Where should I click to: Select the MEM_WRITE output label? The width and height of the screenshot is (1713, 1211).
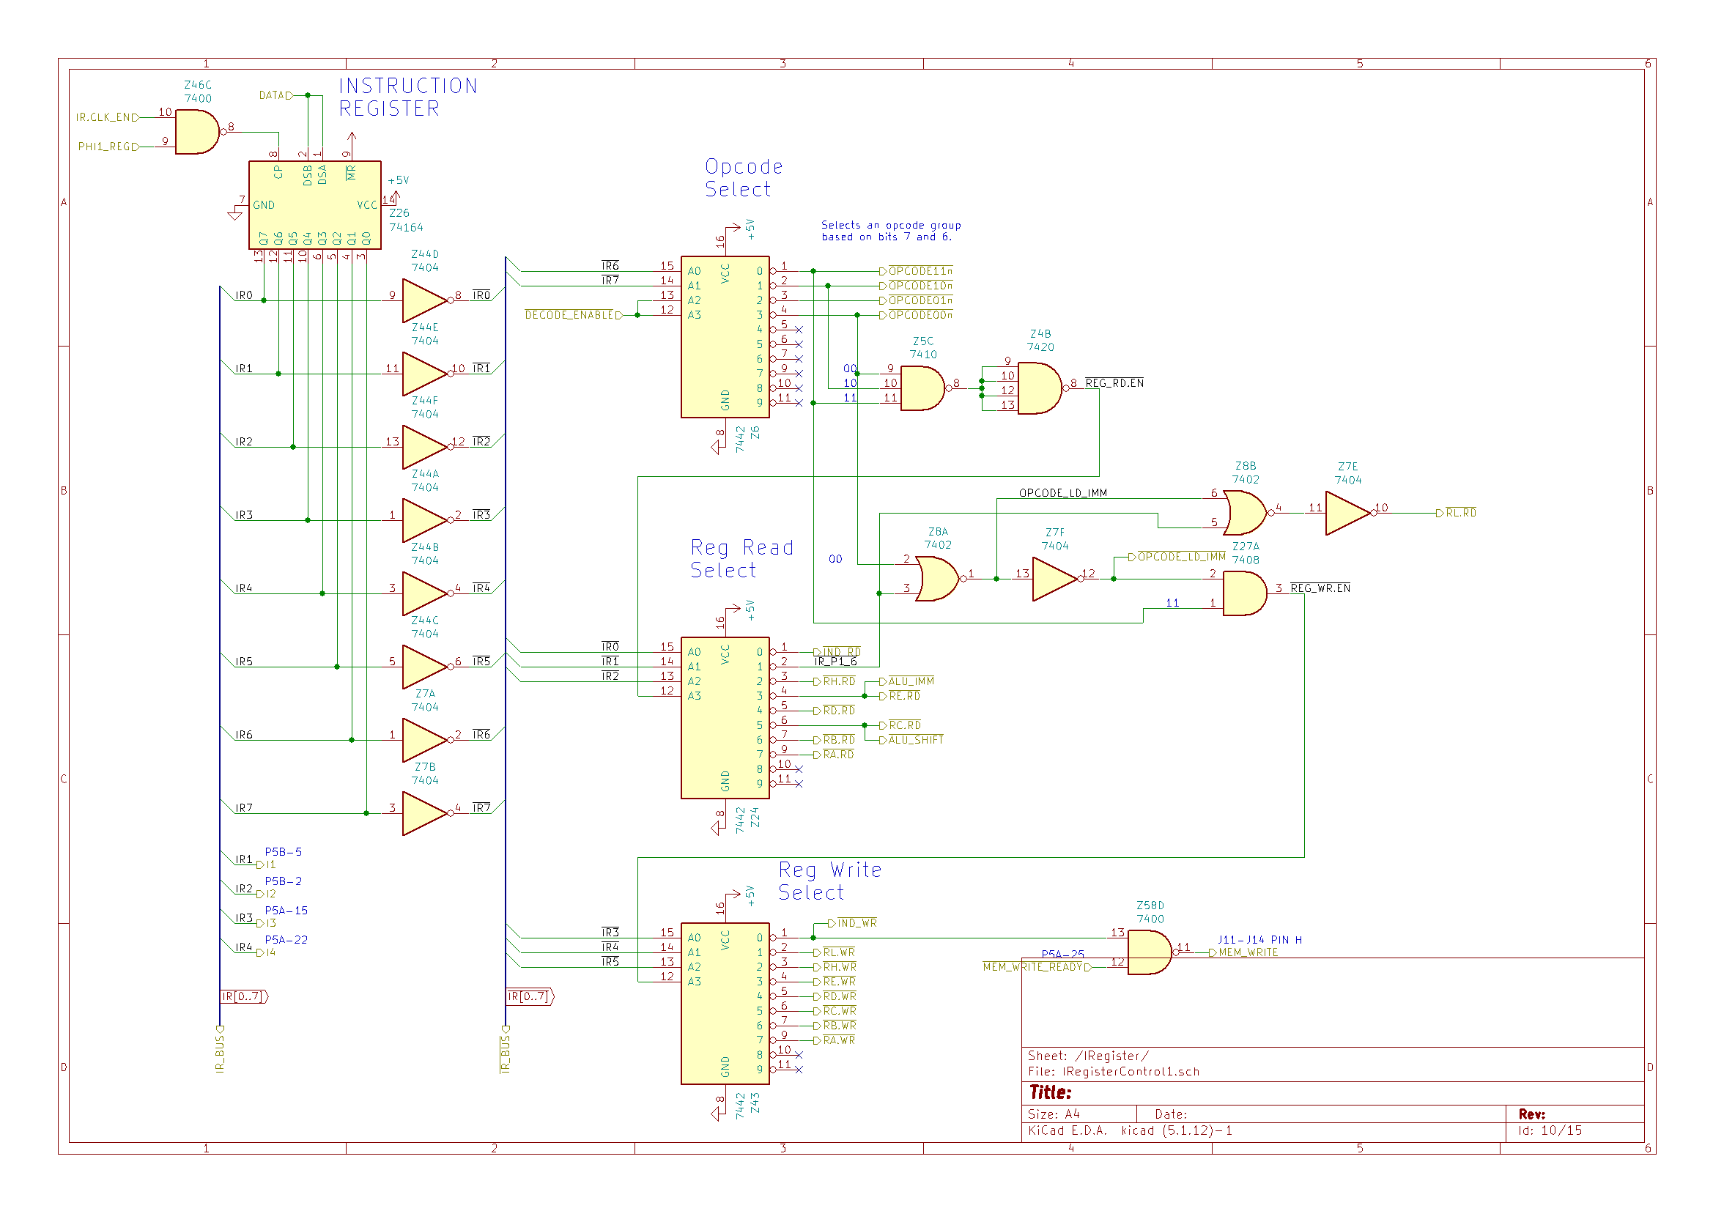1247,953
